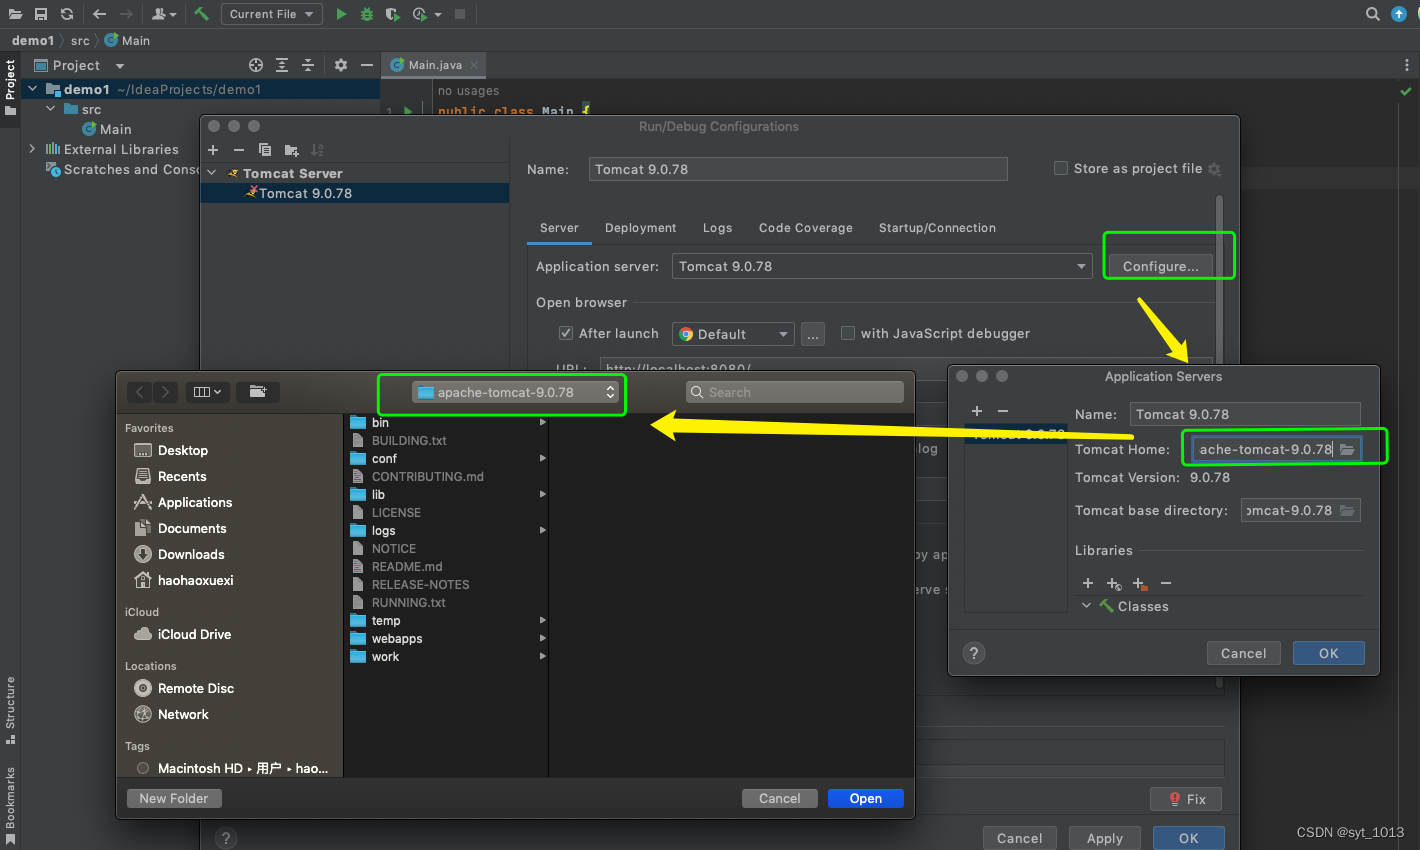
Task: Start debugging with the green bug icon
Action: coord(367,14)
